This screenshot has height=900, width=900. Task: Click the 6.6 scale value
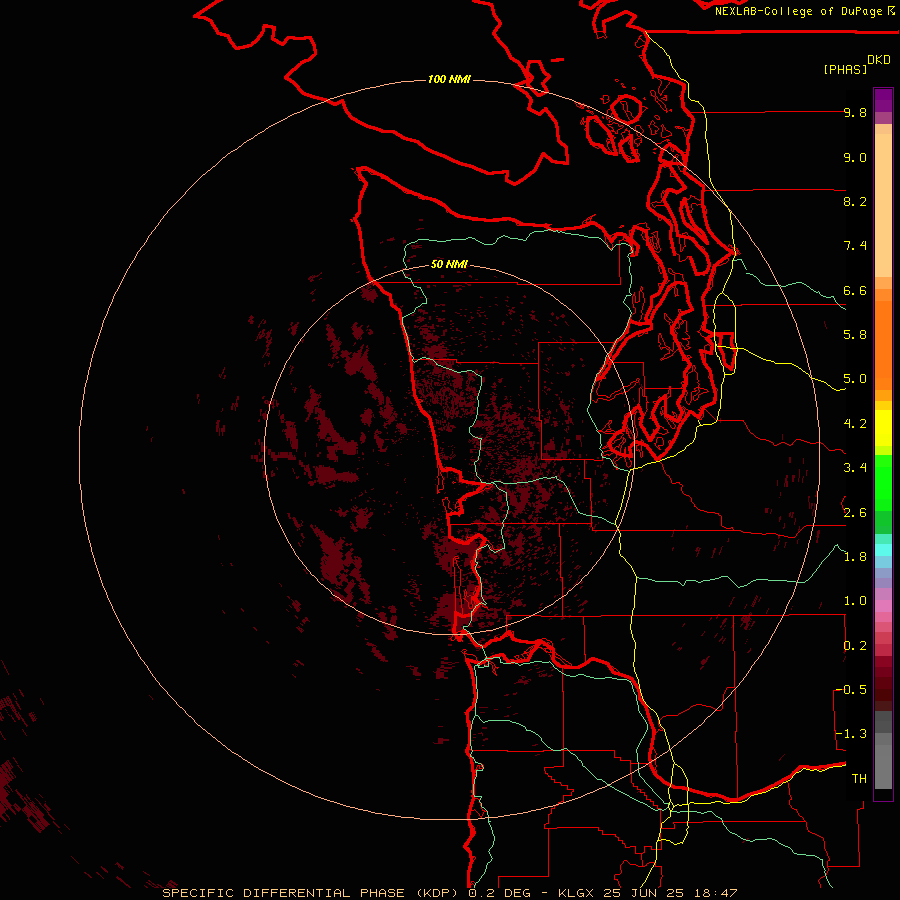pyautogui.click(x=855, y=290)
